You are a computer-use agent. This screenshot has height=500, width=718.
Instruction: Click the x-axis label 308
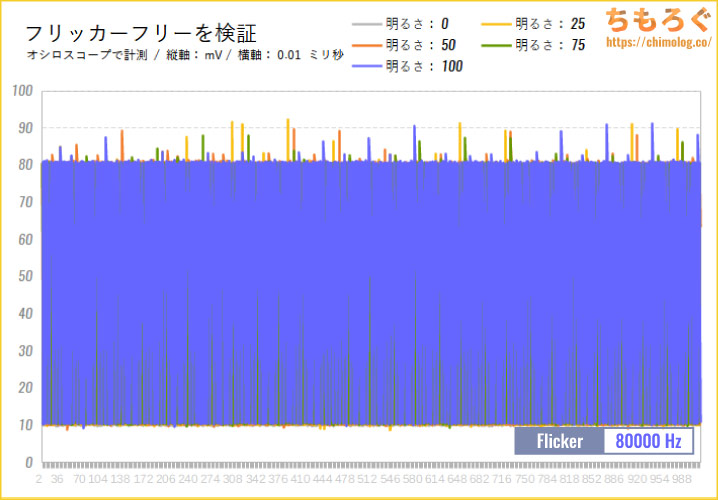[231, 479]
